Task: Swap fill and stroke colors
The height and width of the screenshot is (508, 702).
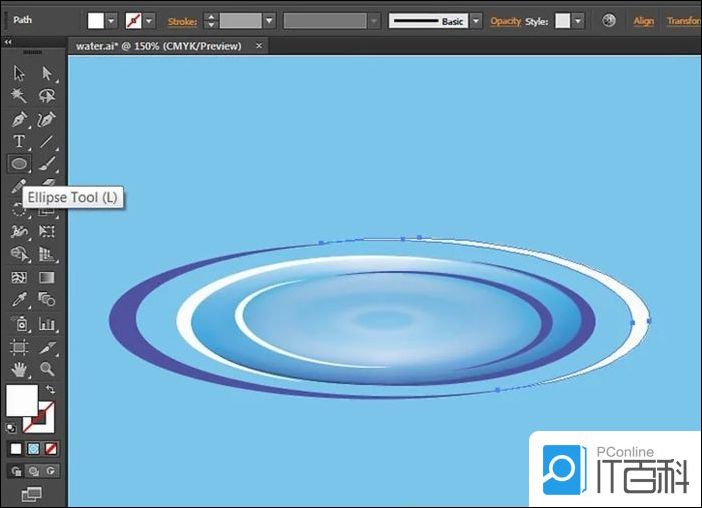Action: [49, 390]
